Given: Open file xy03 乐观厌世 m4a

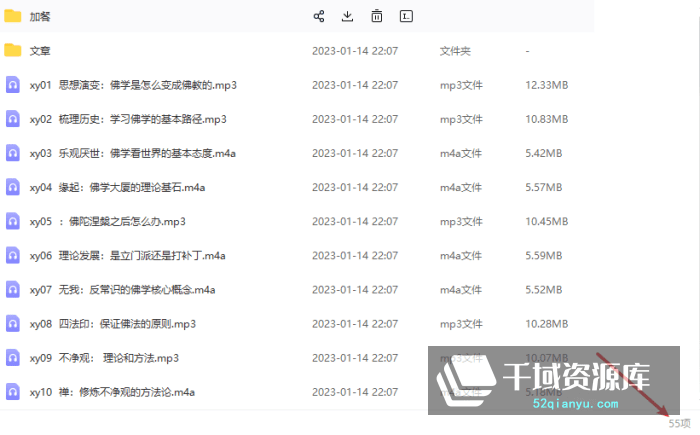Looking at the screenshot, I should coord(133,153).
